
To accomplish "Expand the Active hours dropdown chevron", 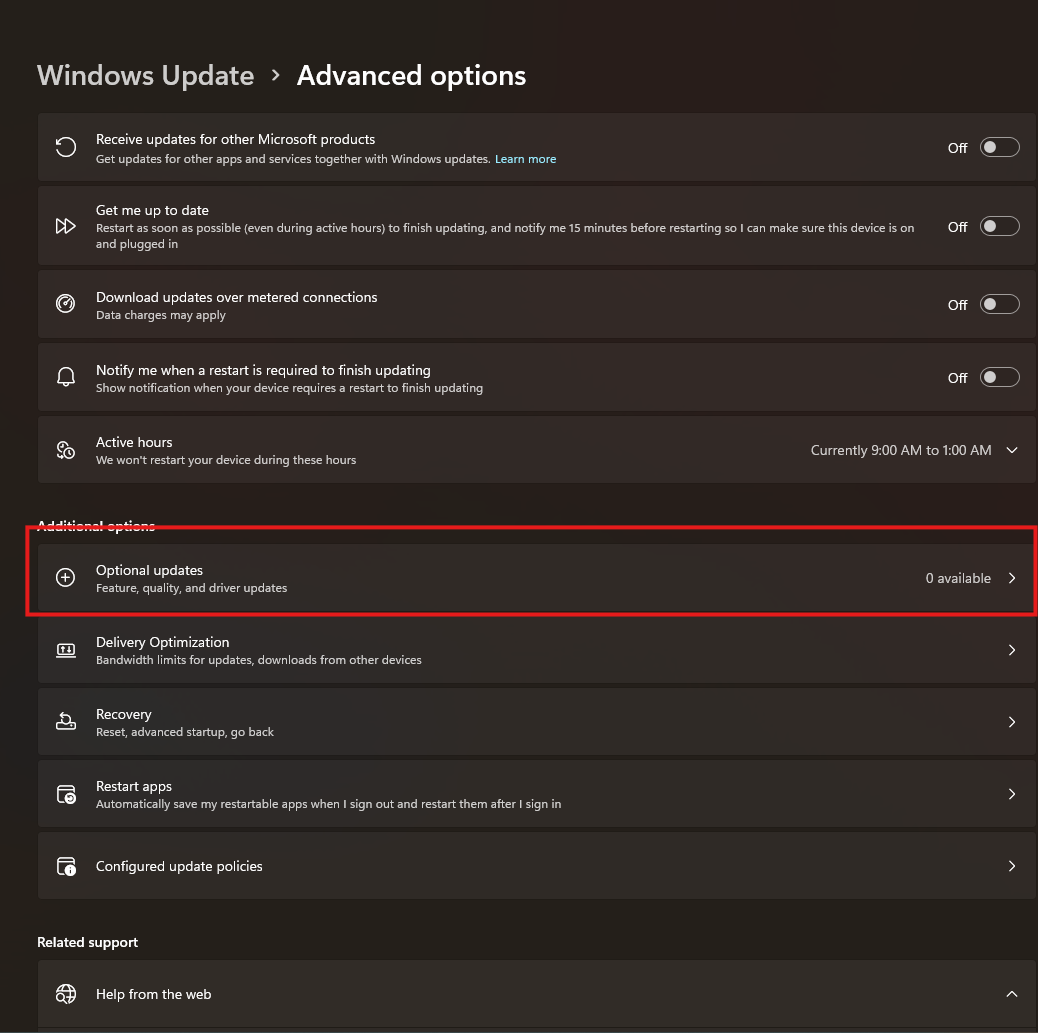I will pyautogui.click(x=1012, y=450).
